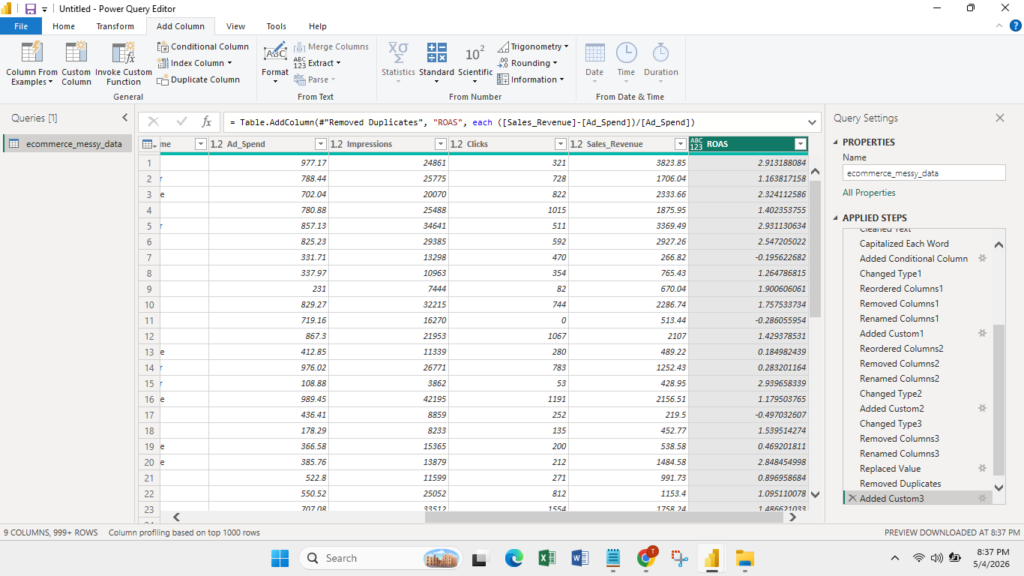Open Impressions column filter dropdown
1024x576 pixels.
(440, 144)
